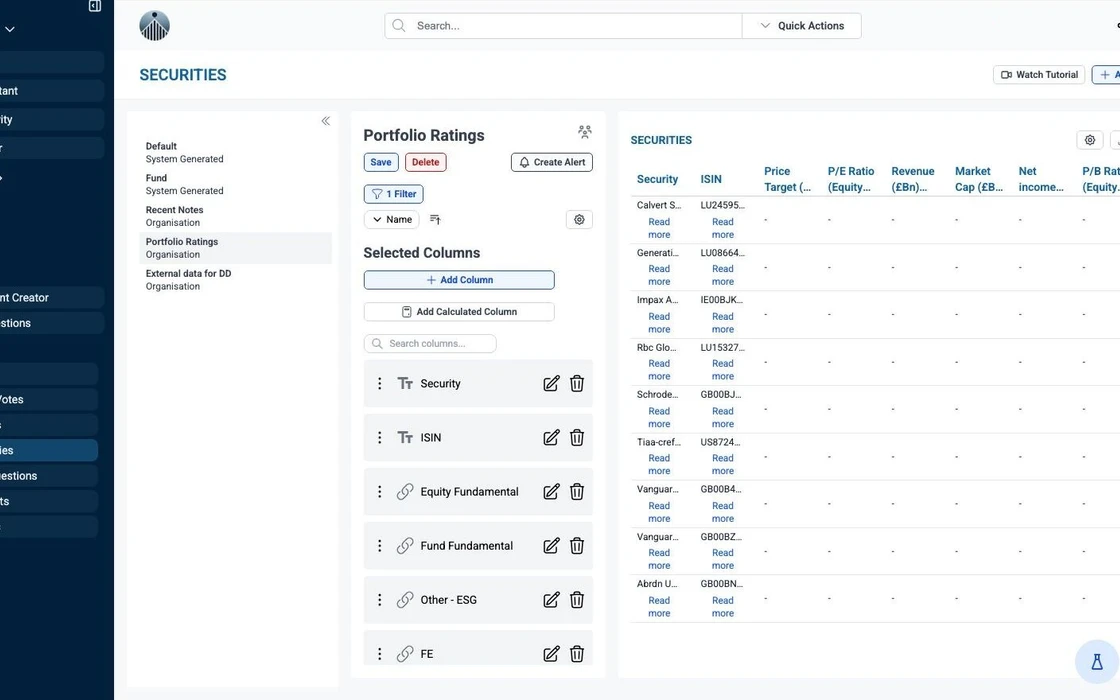Viewport: 1120px width, 700px height.
Task: Delete the Security column
Action: click(577, 384)
